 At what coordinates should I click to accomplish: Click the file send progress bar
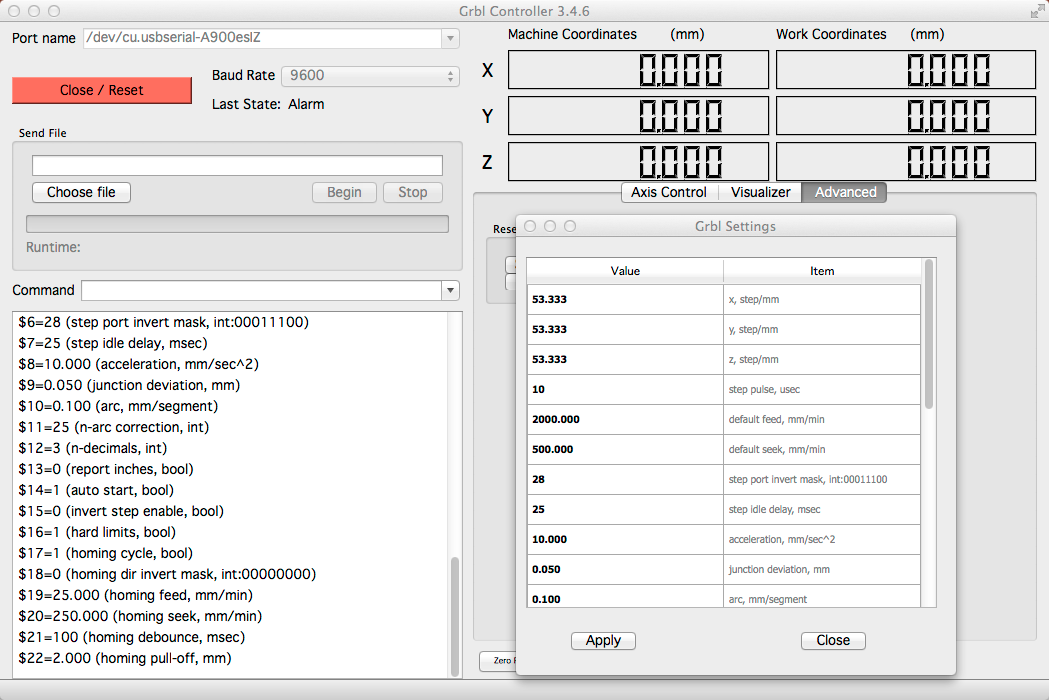(x=237, y=224)
